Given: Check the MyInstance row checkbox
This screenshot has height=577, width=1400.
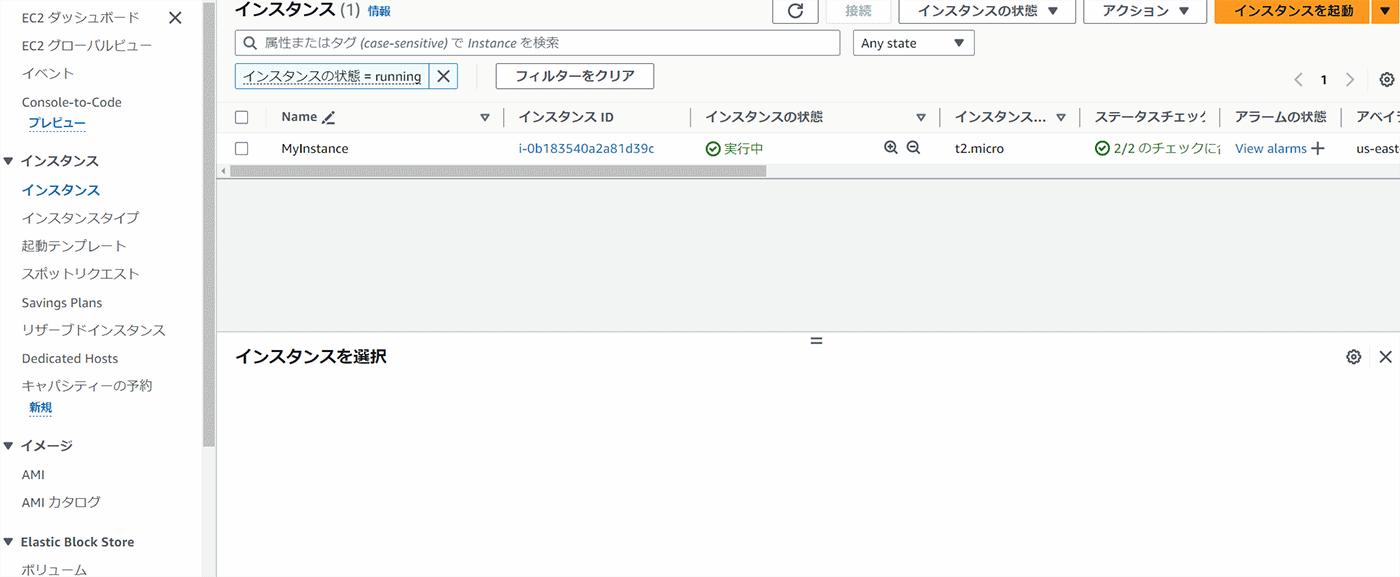Looking at the screenshot, I should point(241,148).
